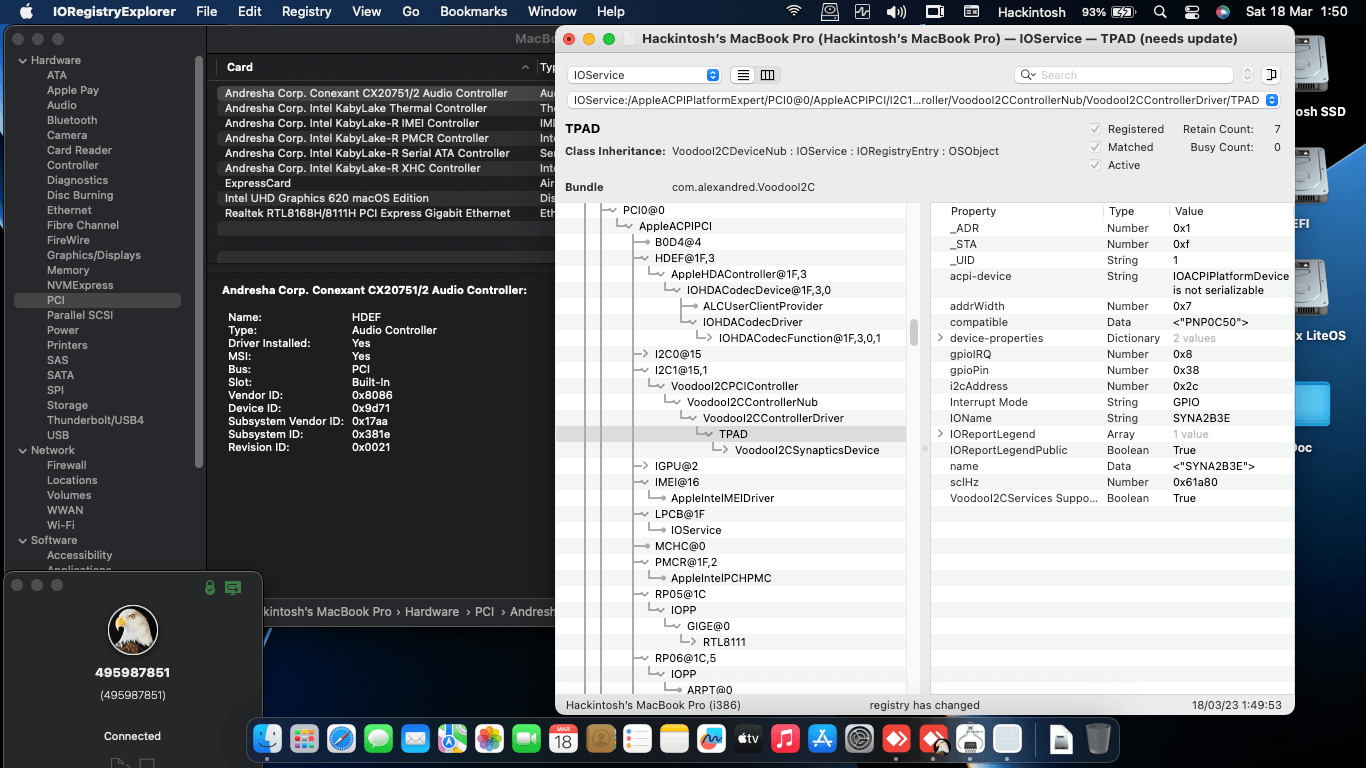Open the Notes app in the Dock
Viewport: 1366px width, 768px height.
pyautogui.click(x=674, y=739)
